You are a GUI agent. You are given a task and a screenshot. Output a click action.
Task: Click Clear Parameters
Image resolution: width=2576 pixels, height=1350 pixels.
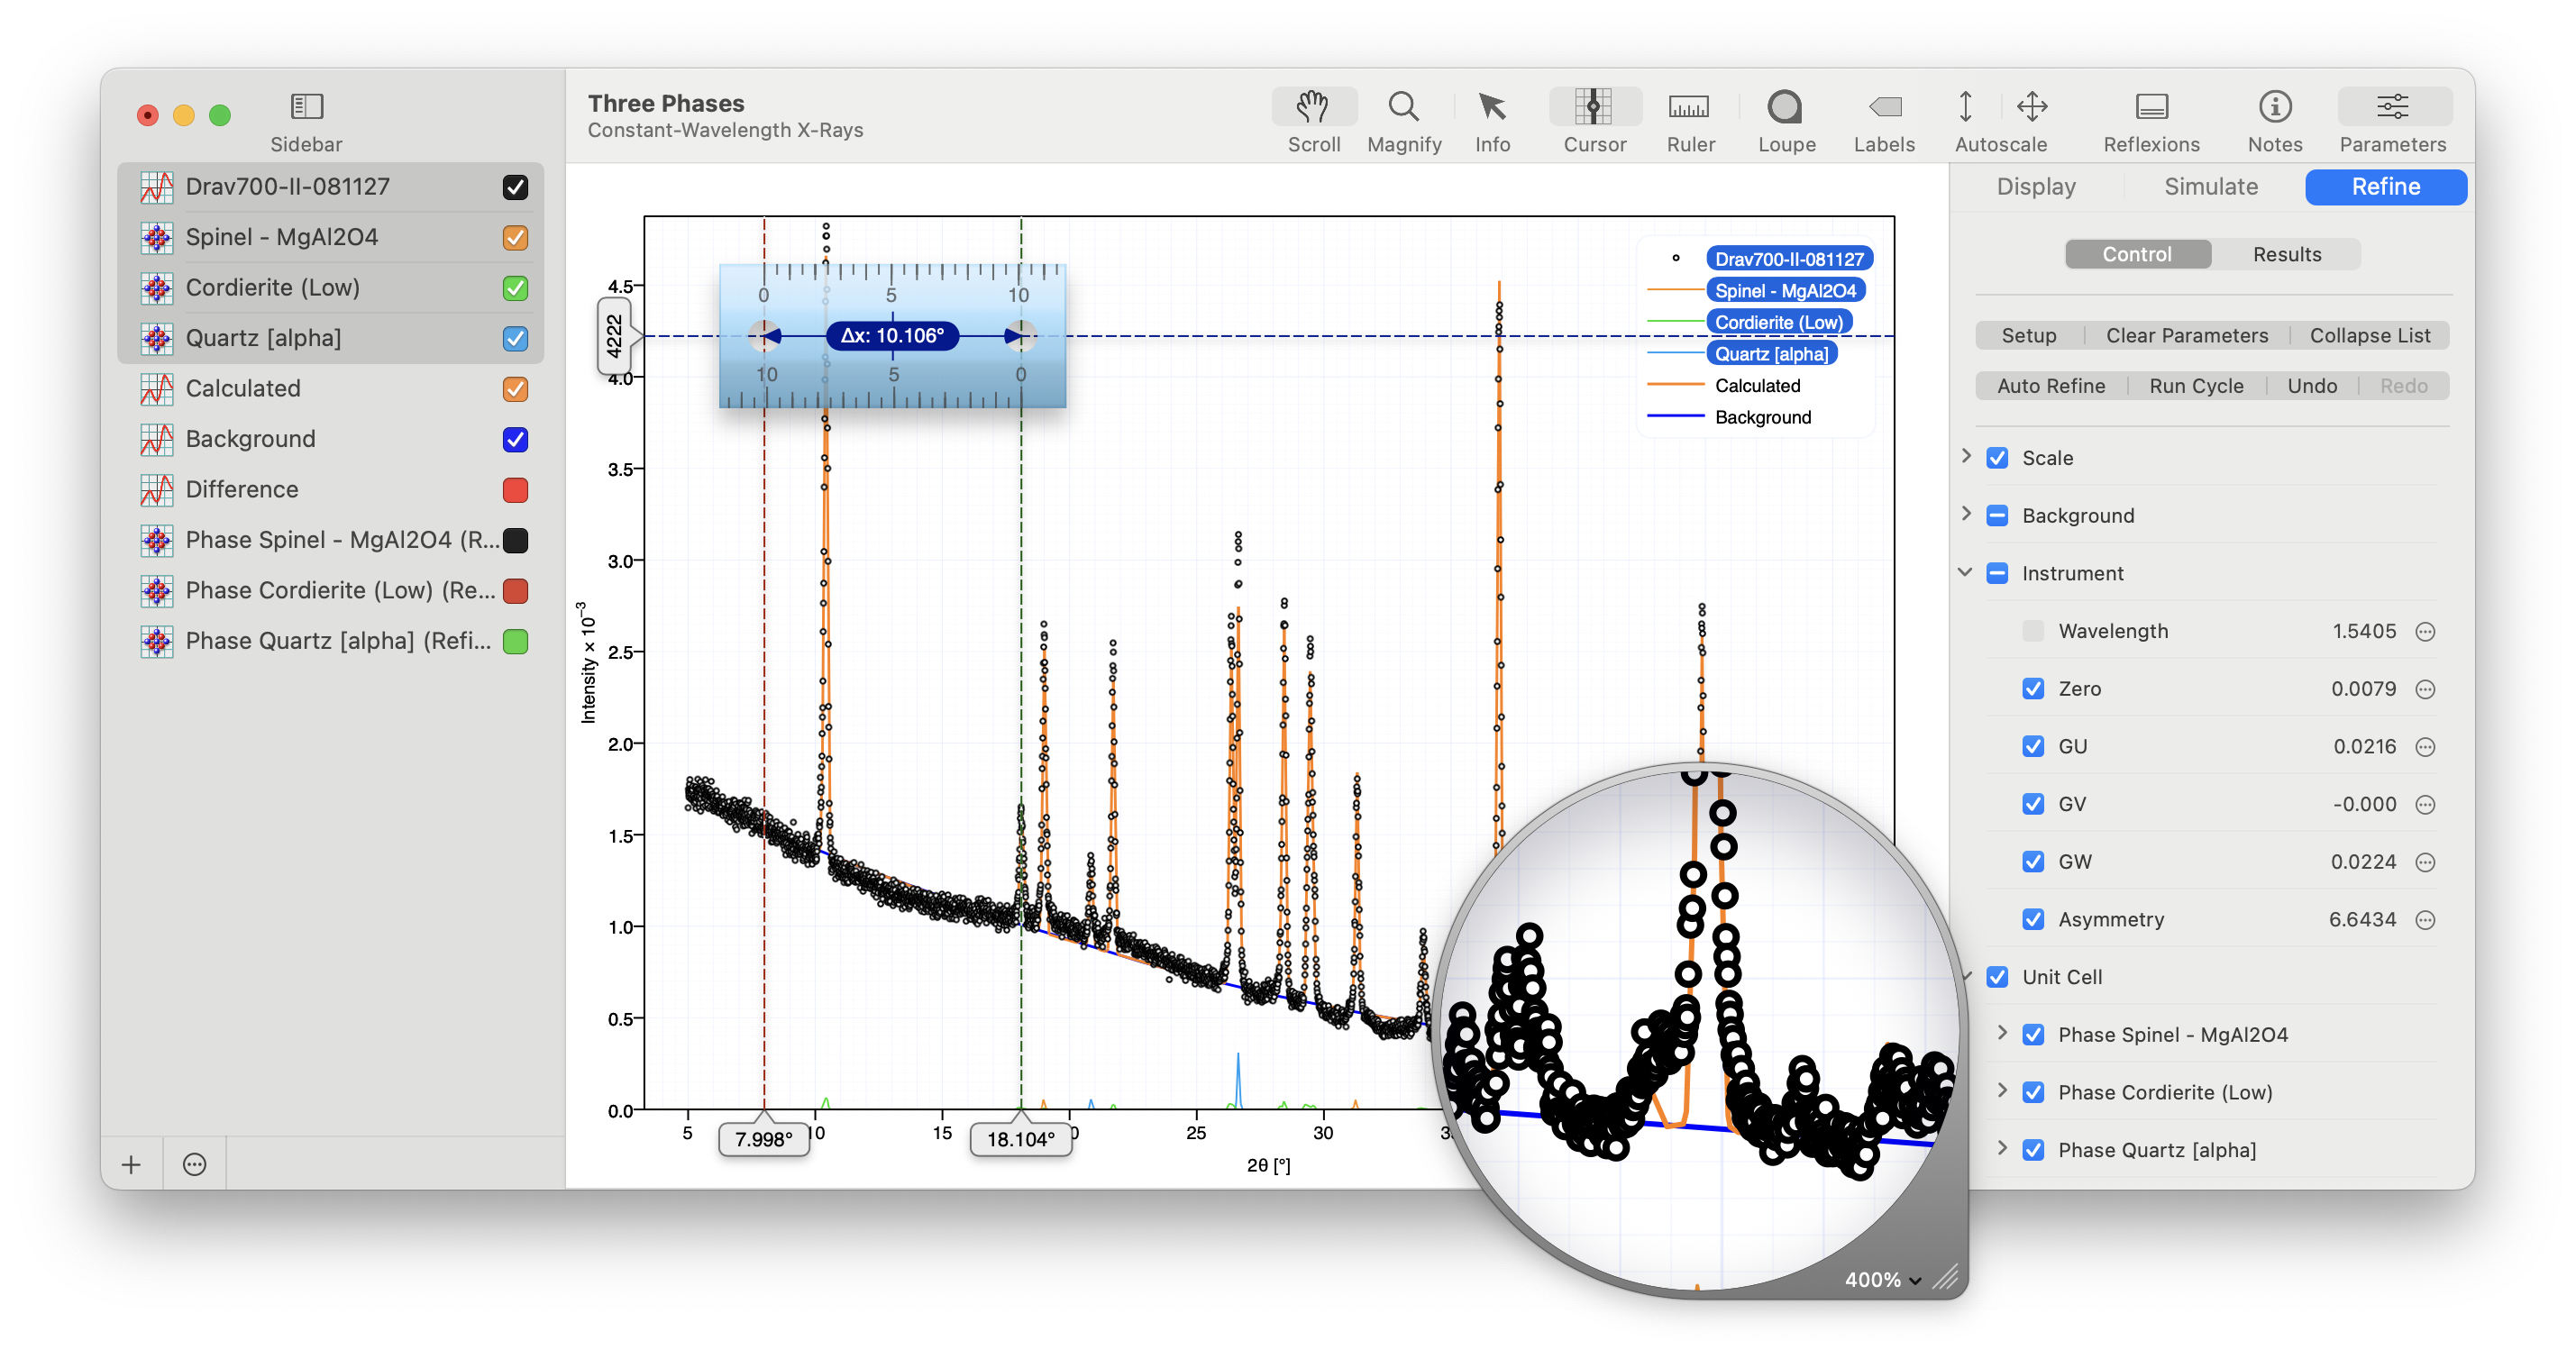coord(2187,336)
